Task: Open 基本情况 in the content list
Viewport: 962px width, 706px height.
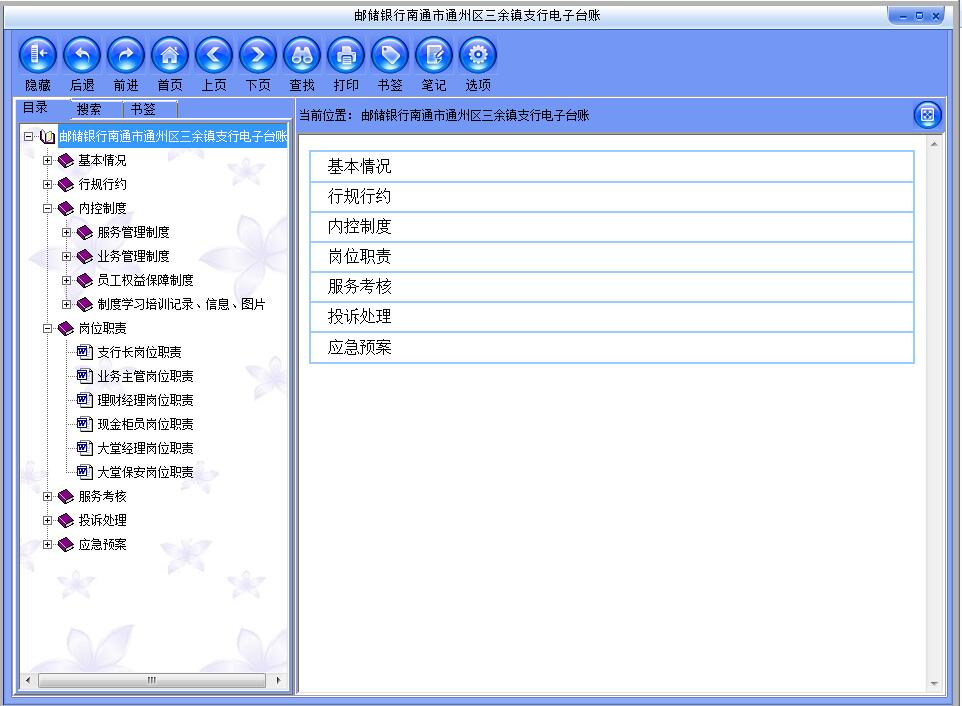Action: tap(612, 166)
